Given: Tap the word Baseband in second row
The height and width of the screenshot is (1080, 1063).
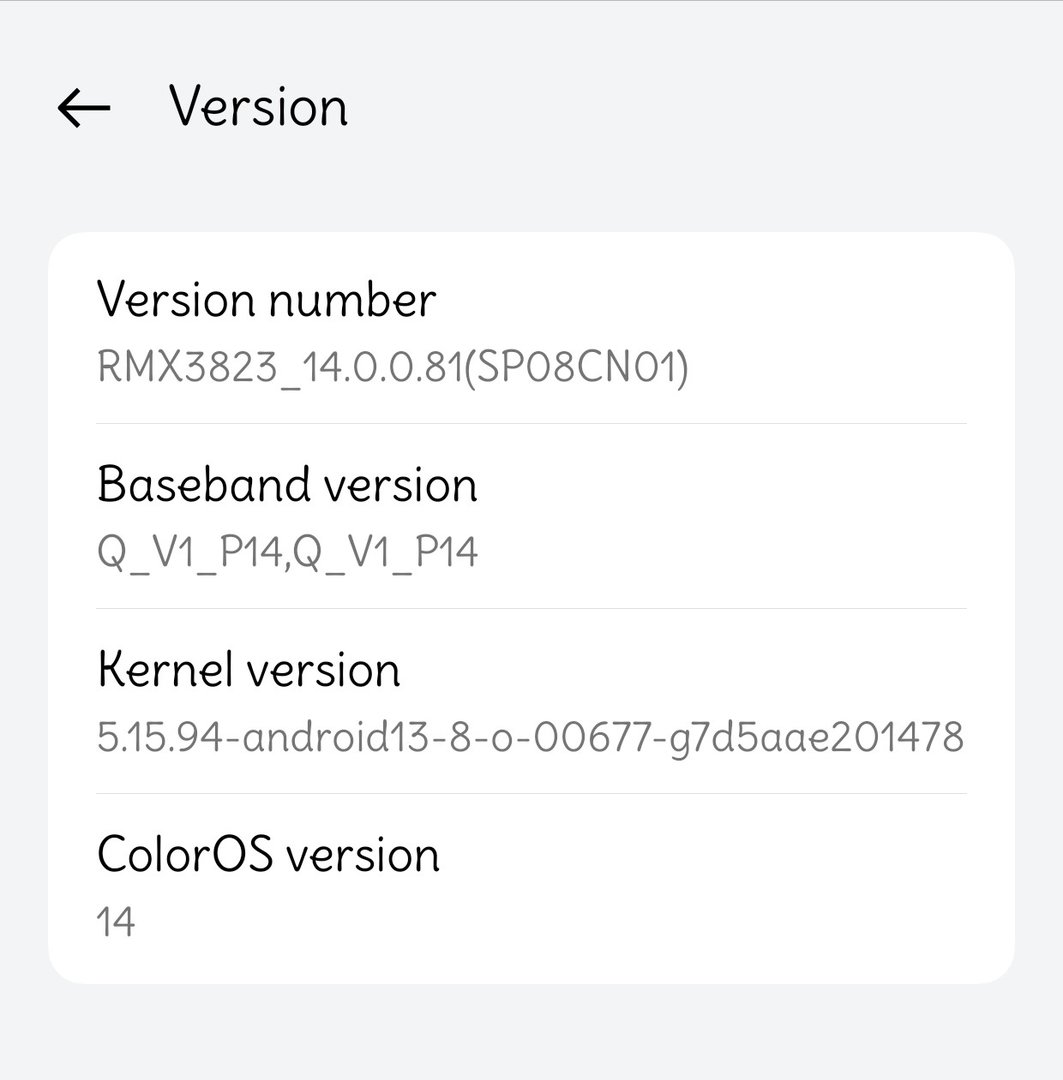Looking at the screenshot, I should [x=204, y=484].
